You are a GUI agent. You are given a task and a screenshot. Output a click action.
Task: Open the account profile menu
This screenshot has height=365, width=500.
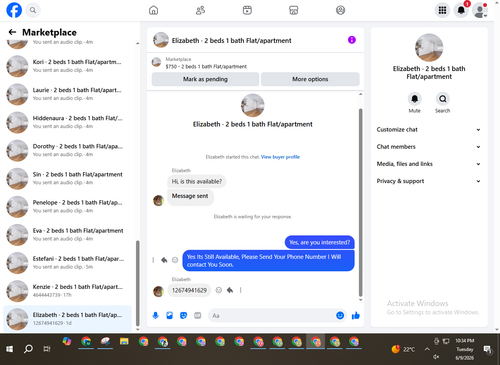(480, 10)
